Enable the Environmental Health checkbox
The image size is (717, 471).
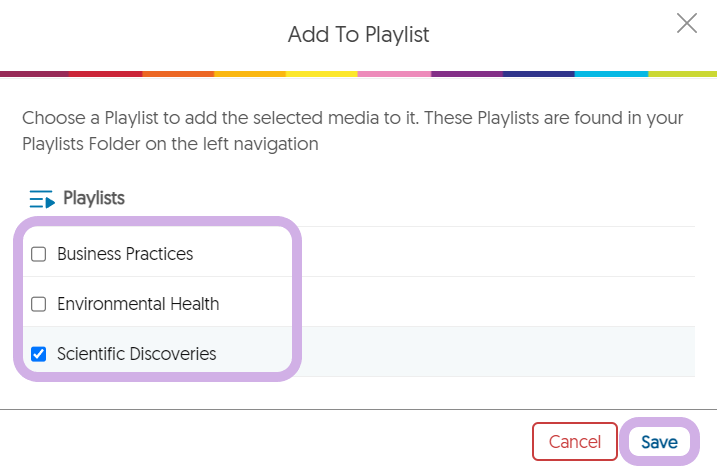pos(39,304)
